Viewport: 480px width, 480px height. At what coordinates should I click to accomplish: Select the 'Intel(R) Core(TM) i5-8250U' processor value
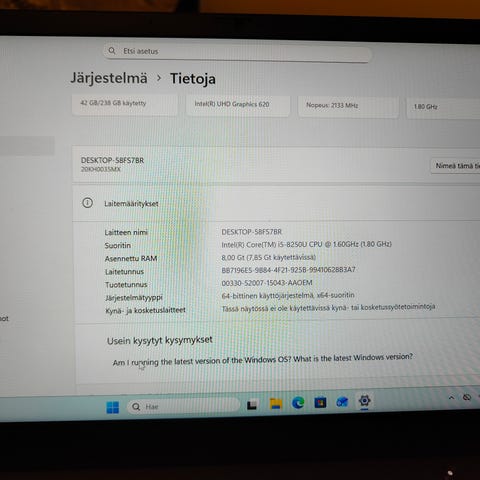click(306, 244)
